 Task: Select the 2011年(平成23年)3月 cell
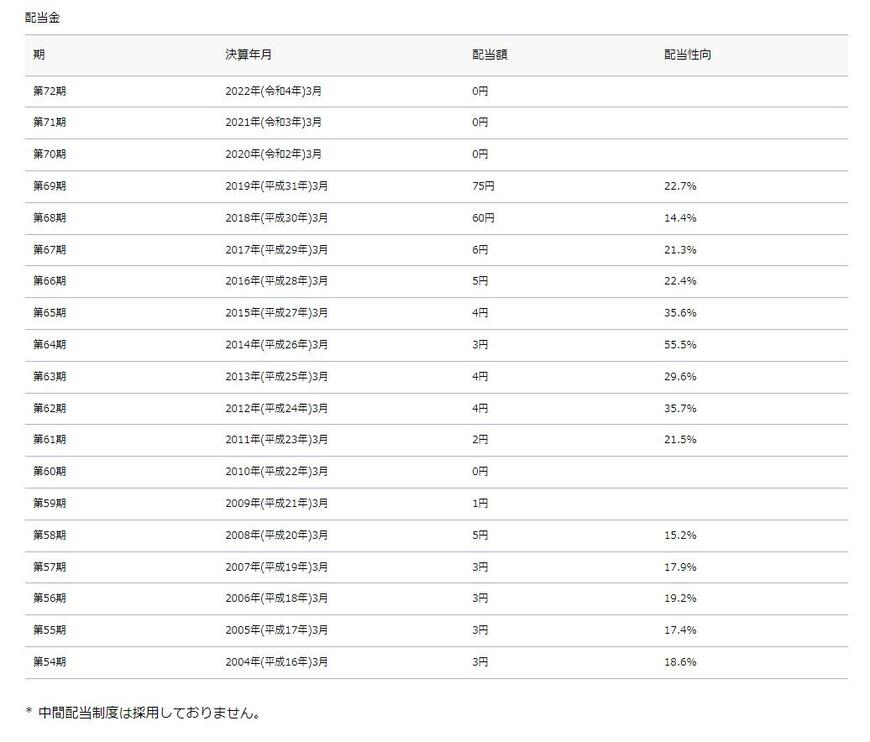276,439
